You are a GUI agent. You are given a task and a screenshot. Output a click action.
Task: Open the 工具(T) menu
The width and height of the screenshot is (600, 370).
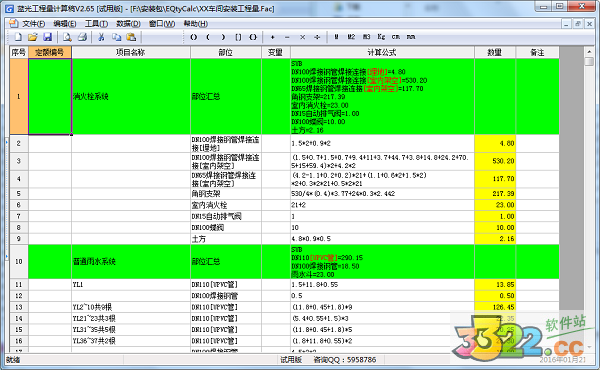coord(96,24)
